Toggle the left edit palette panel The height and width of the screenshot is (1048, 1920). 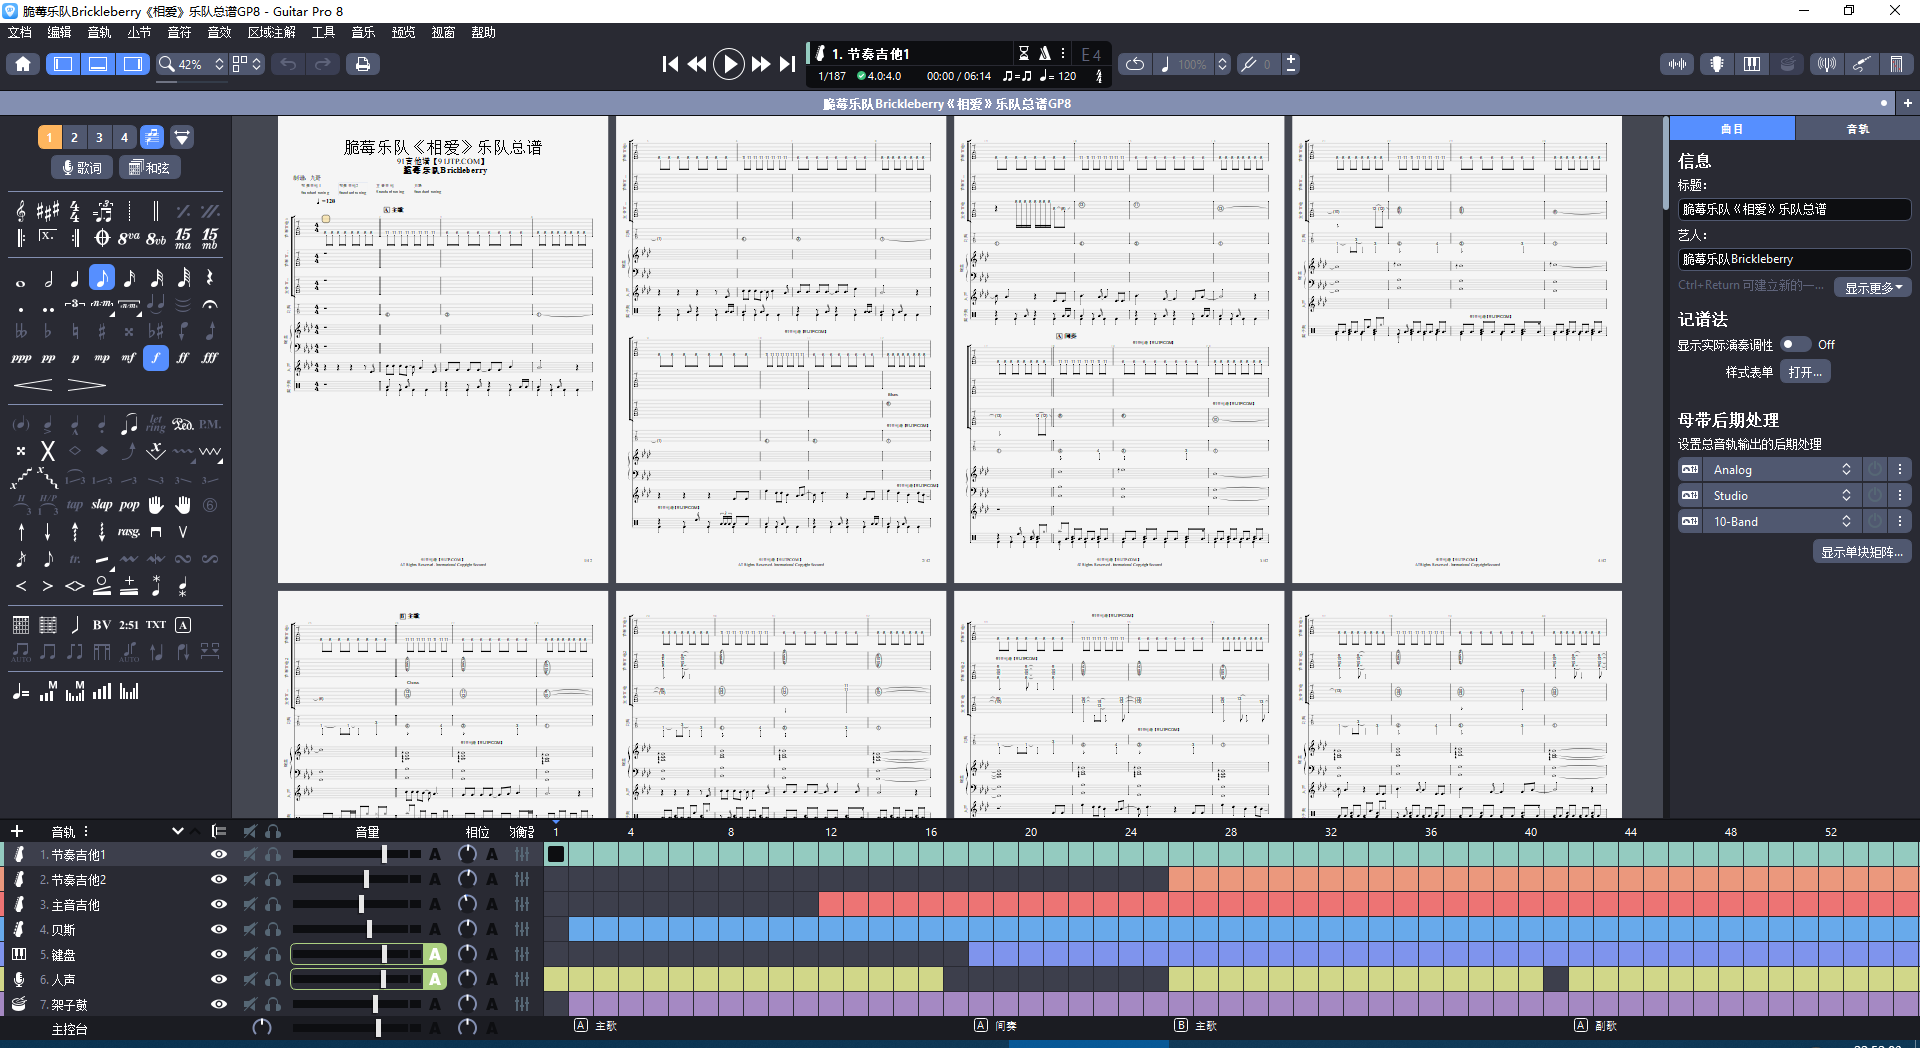[x=62, y=64]
